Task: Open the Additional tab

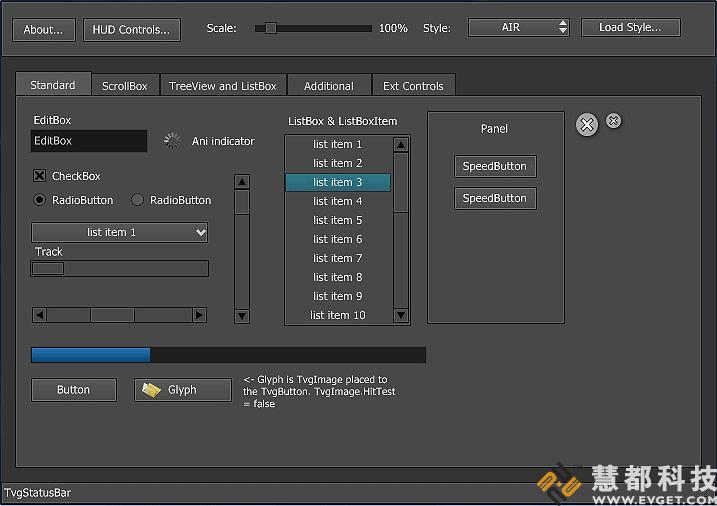Action: [329, 86]
